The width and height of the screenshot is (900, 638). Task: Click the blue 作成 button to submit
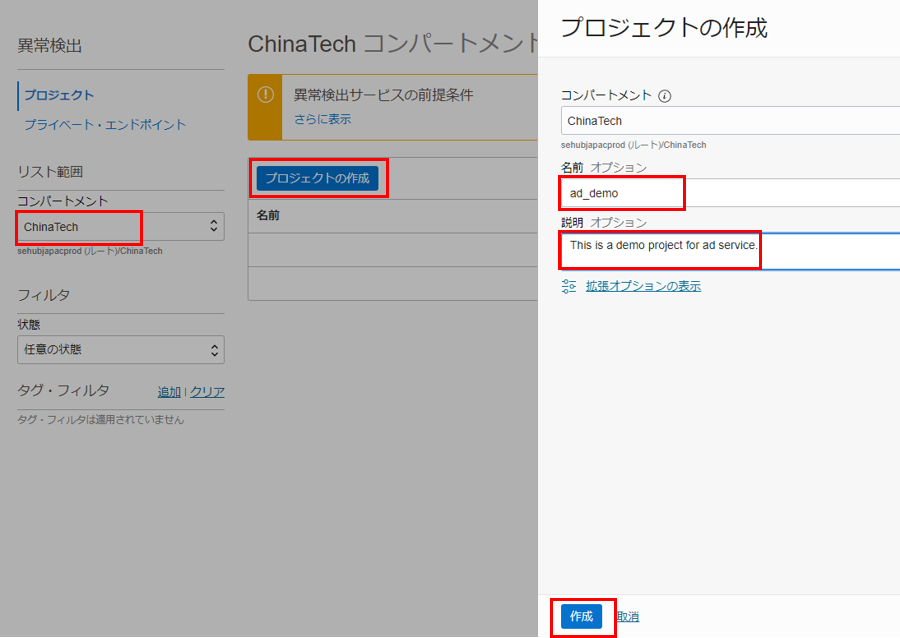coord(581,617)
